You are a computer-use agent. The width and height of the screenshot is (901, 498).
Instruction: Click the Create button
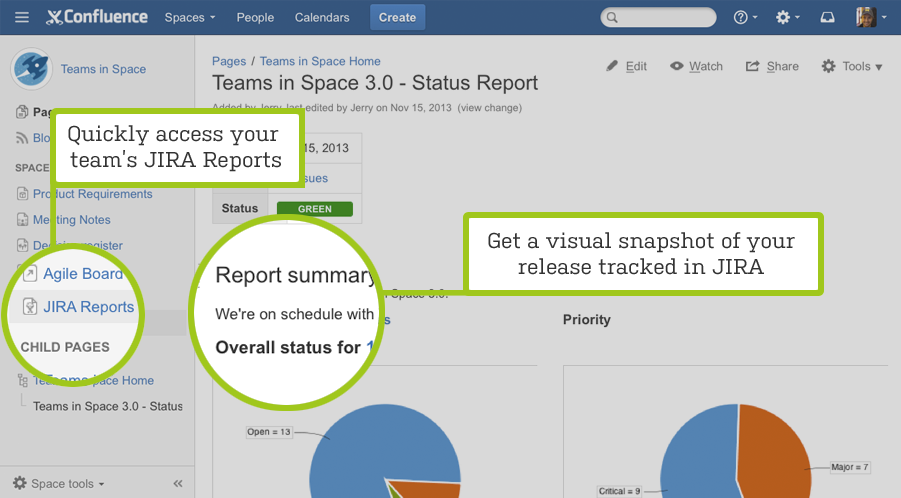point(397,17)
